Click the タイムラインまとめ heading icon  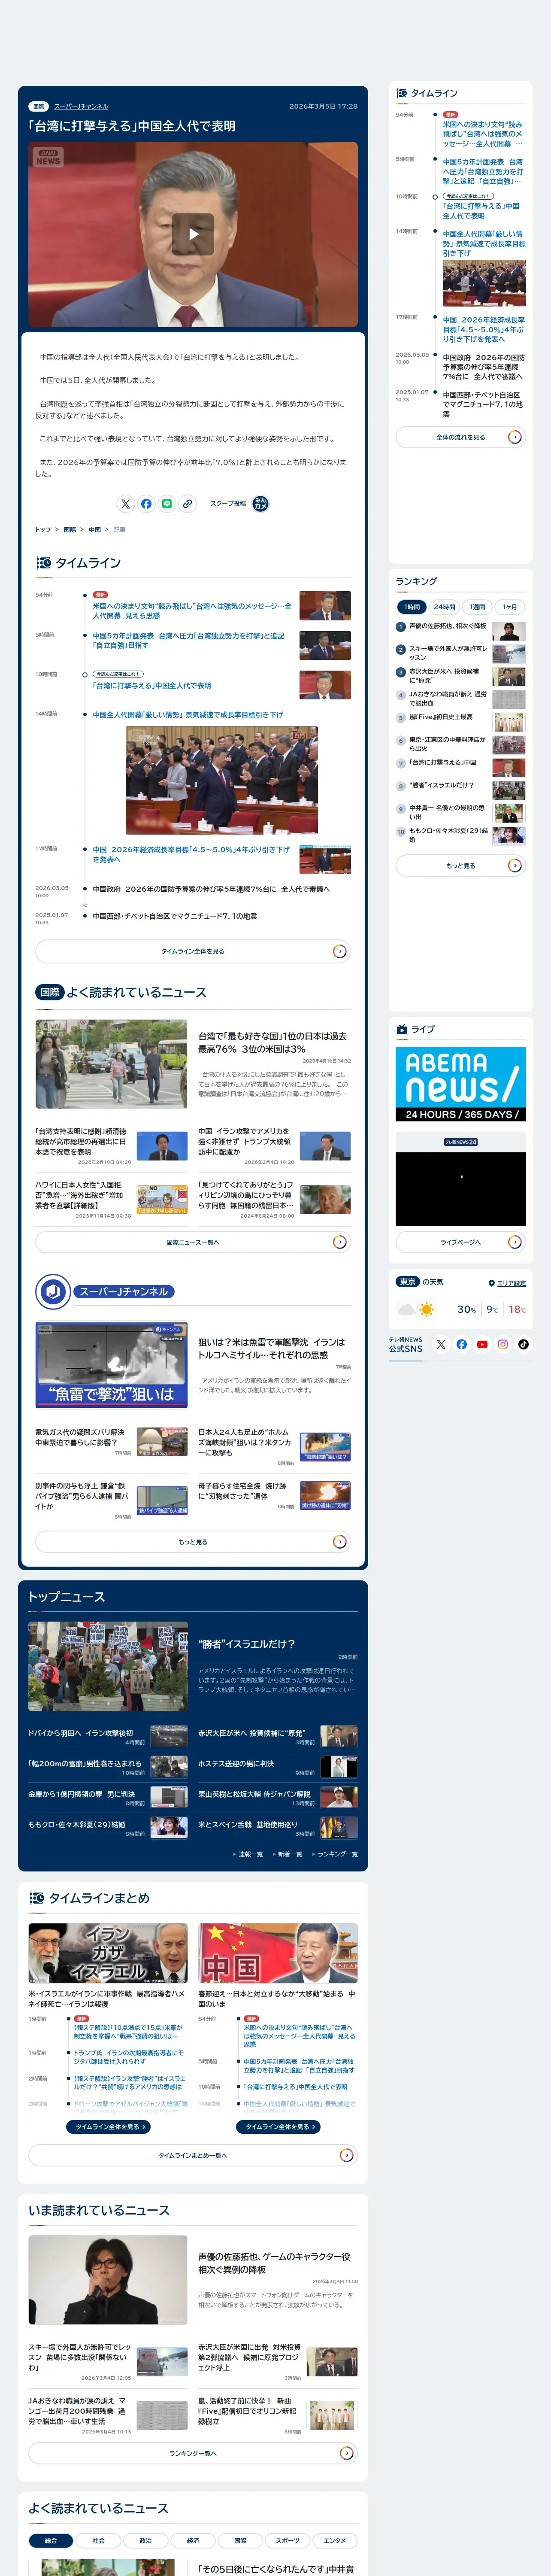[37, 1898]
